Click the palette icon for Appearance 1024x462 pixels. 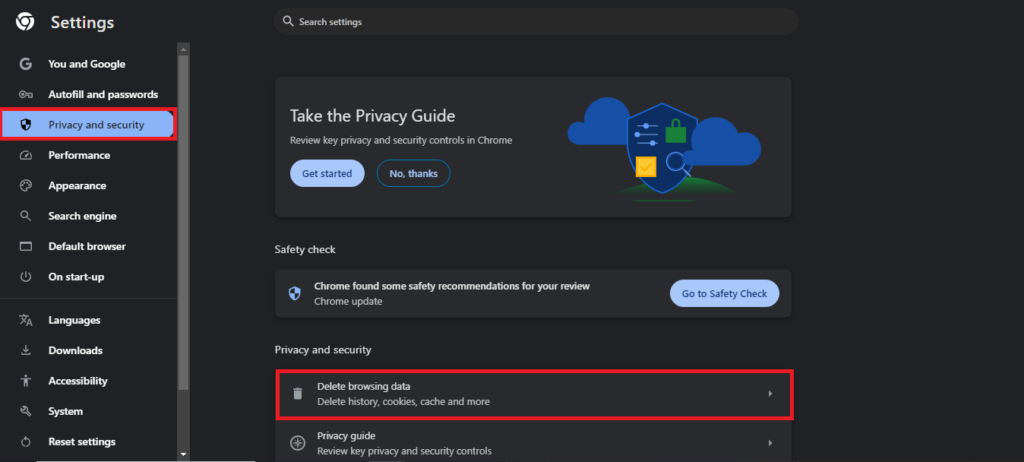pyautogui.click(x=25, y=186)
